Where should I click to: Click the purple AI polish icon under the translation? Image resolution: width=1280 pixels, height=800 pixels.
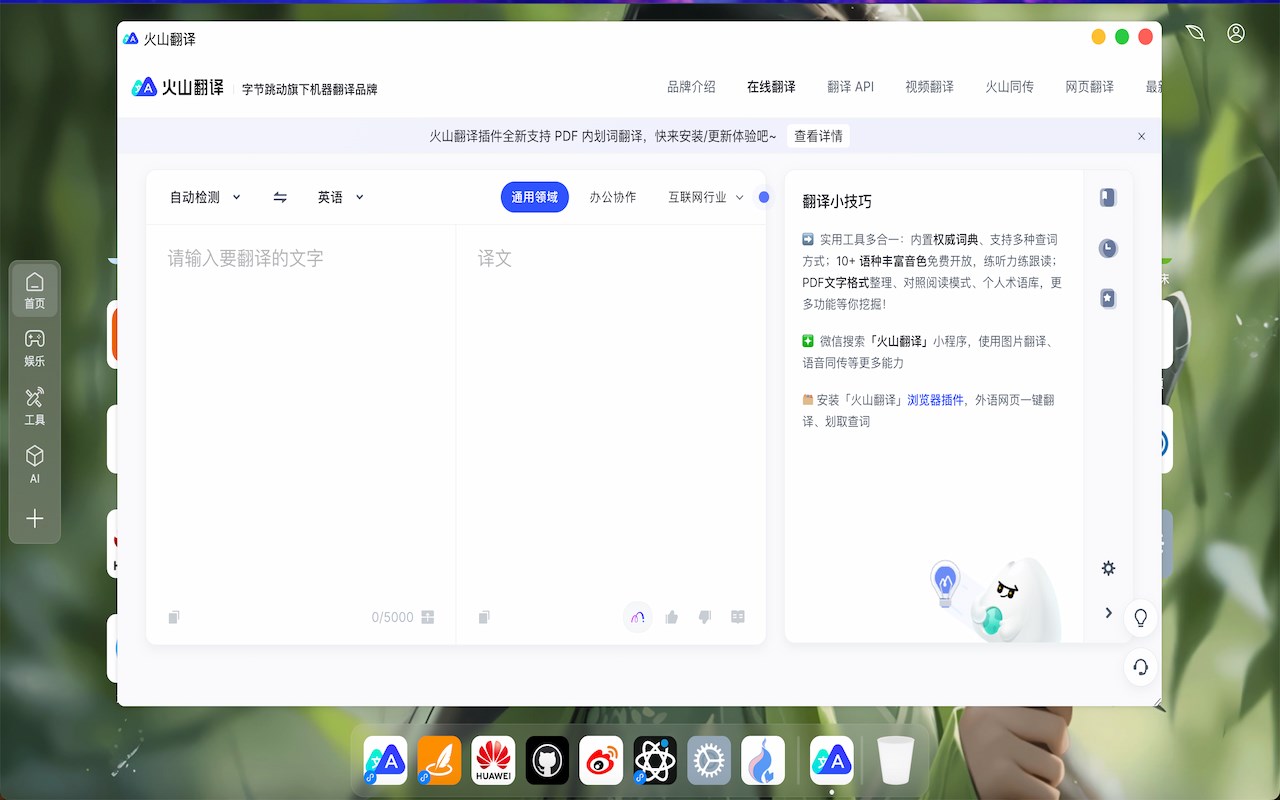(638, 617)
